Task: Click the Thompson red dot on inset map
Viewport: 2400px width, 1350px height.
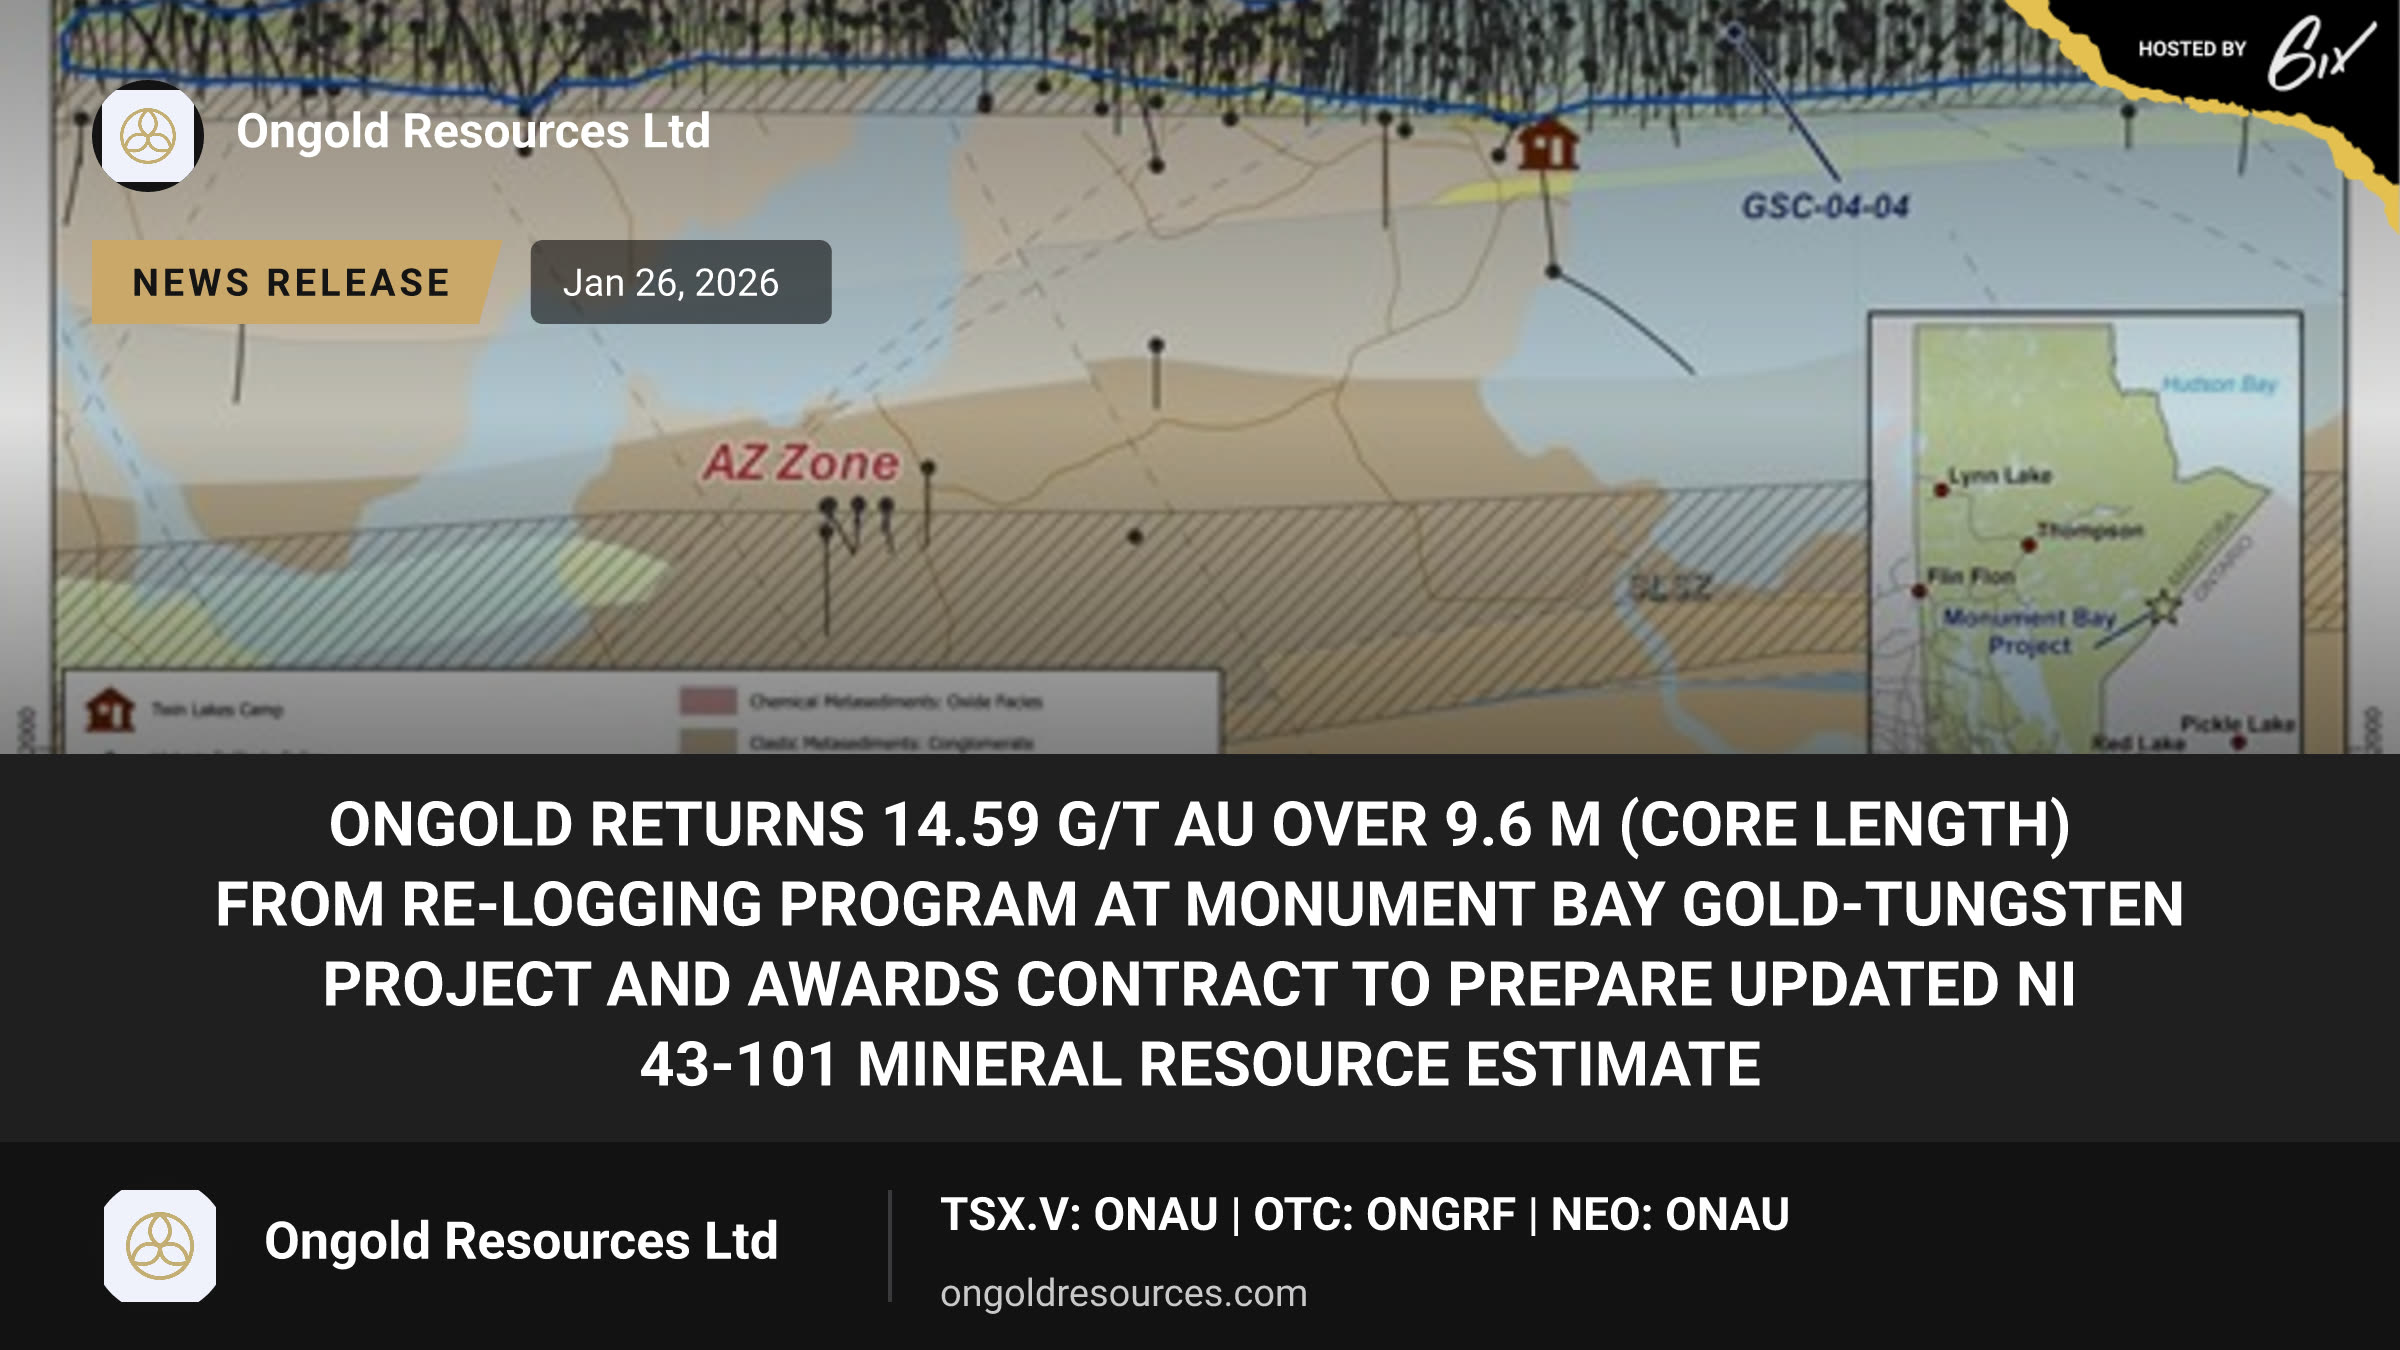Action: [2029, 545]
